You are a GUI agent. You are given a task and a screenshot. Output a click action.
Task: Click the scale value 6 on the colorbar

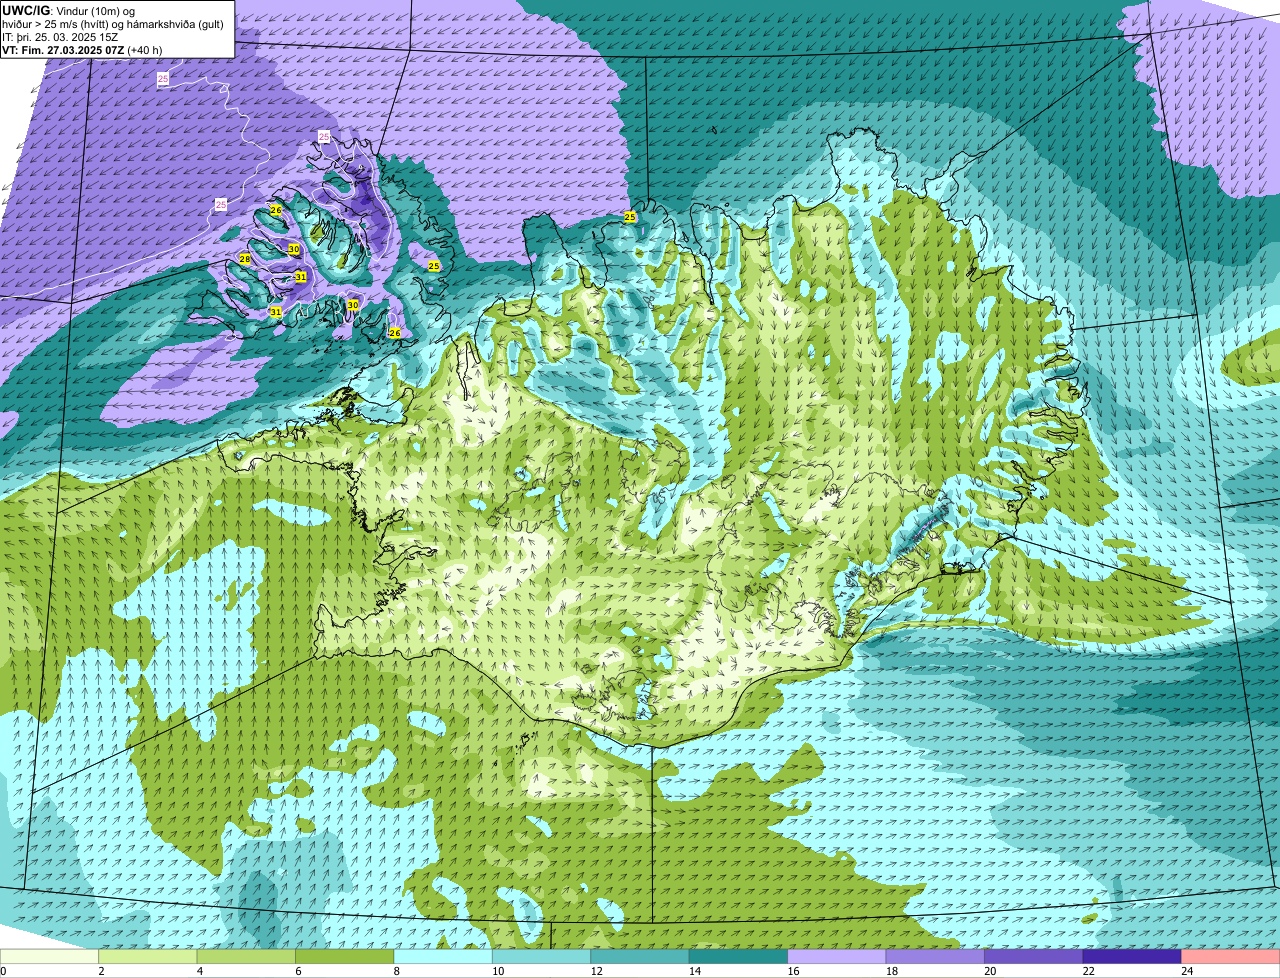(297, 971)
